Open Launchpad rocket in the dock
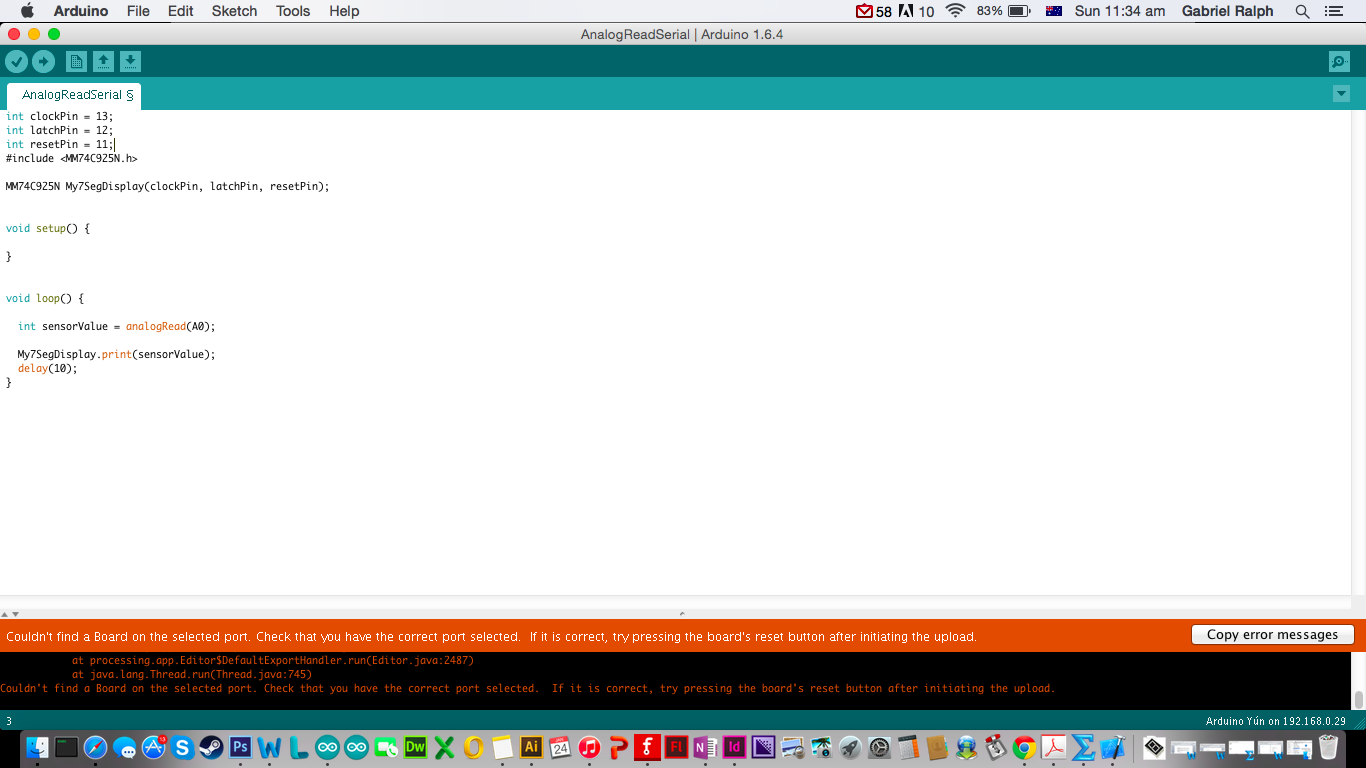This screenshot has width=1366, height=768. pos(850,747)
